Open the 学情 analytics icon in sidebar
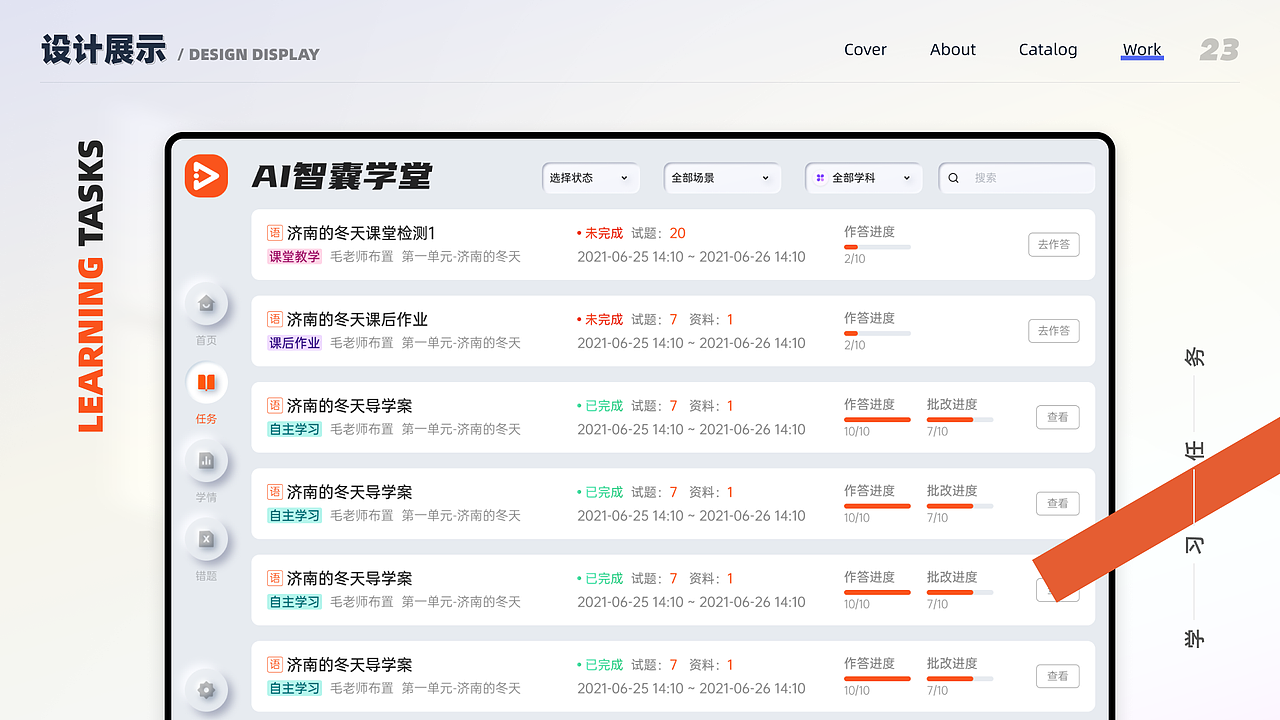Viewport: 1280px width, 720px height. (x=206, y=461)
